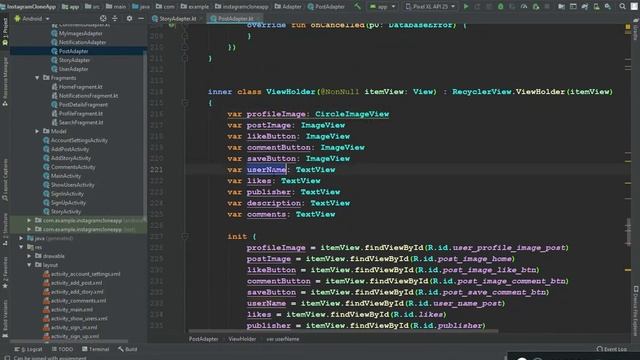Image resolution: width=640 pixels, height=360 pixels.
Task: Click the editor horizontal scrollbar
Action: pyautogui.click(x=343, y=331)
